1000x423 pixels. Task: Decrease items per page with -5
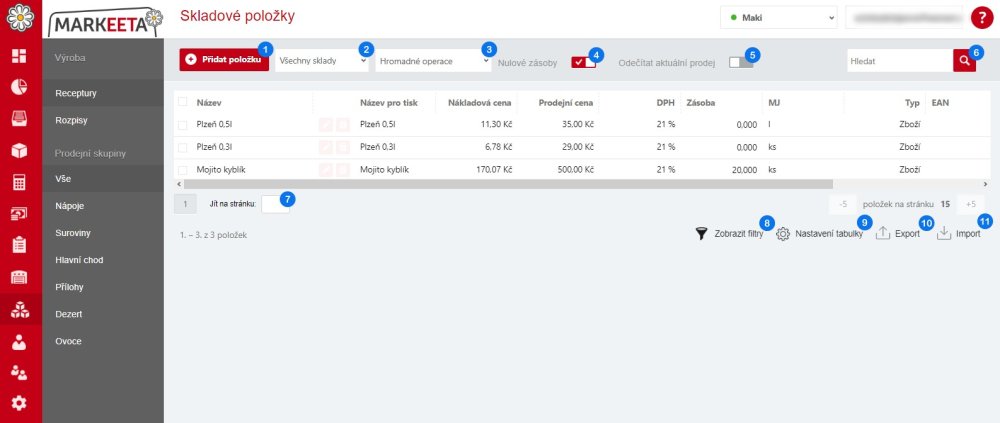843,204
